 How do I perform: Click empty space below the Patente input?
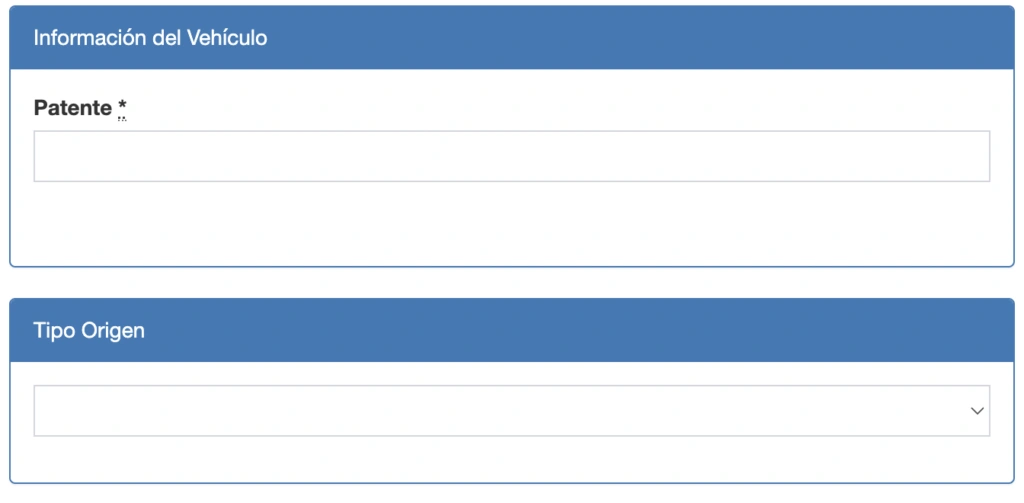[511, 225]
